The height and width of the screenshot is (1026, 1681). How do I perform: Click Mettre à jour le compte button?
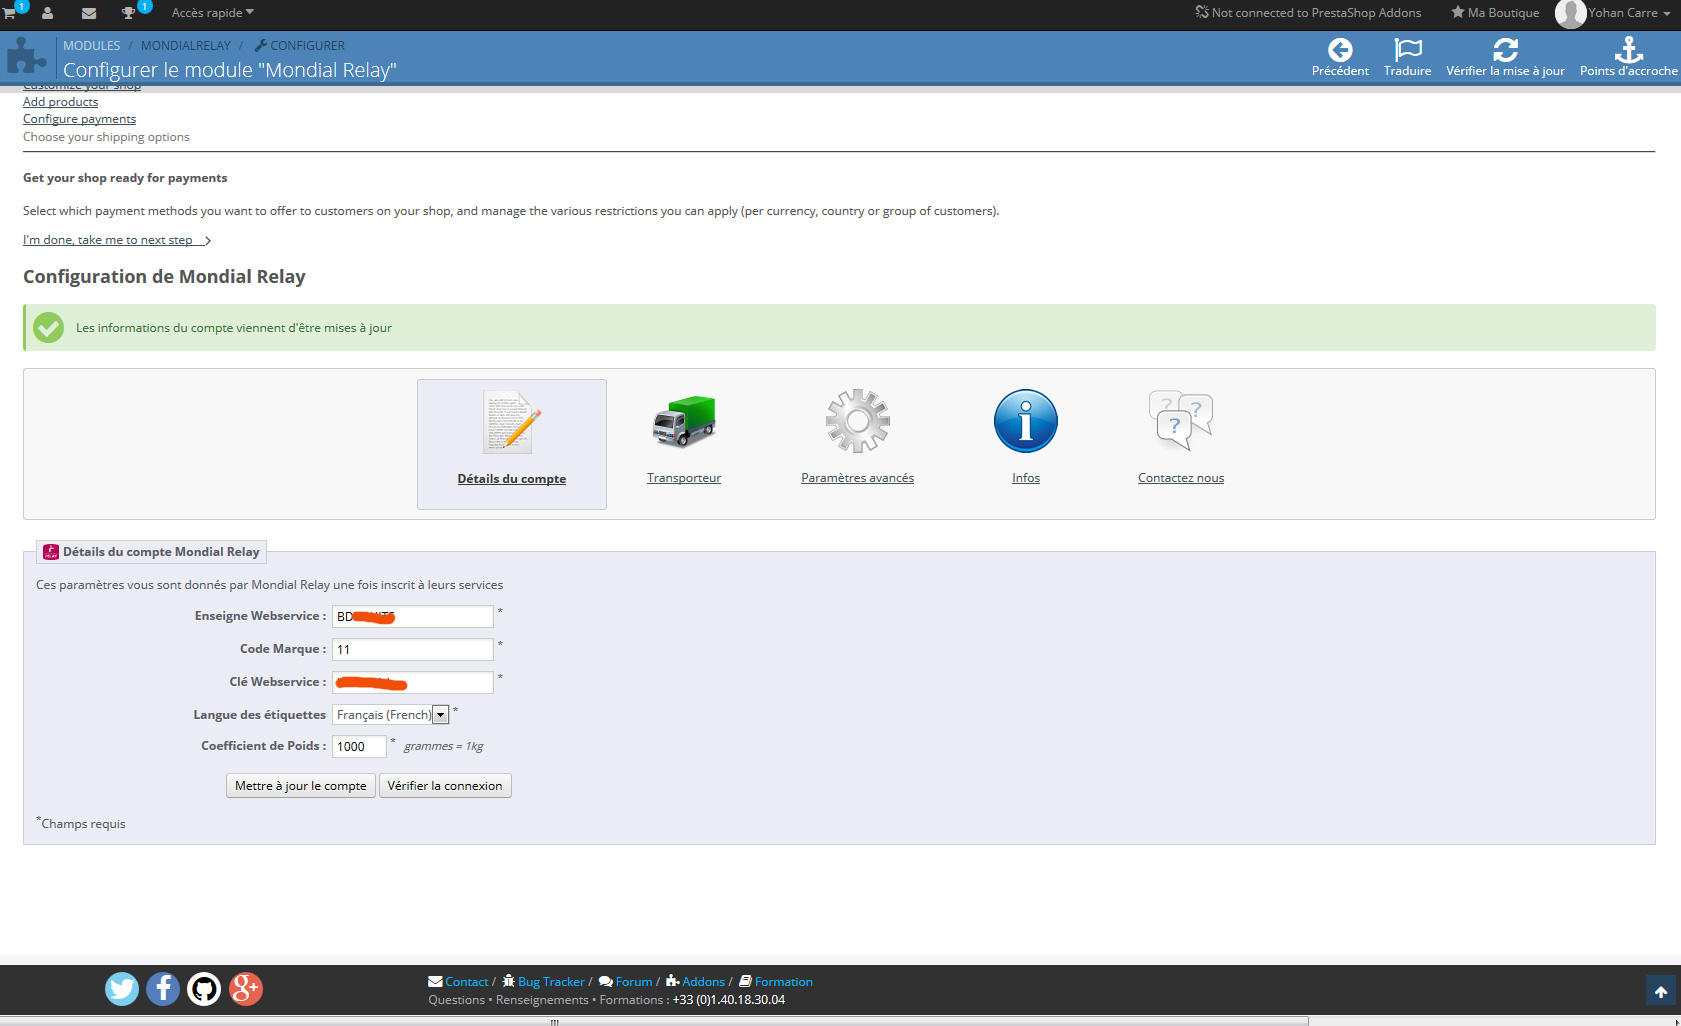pos(301,786)
